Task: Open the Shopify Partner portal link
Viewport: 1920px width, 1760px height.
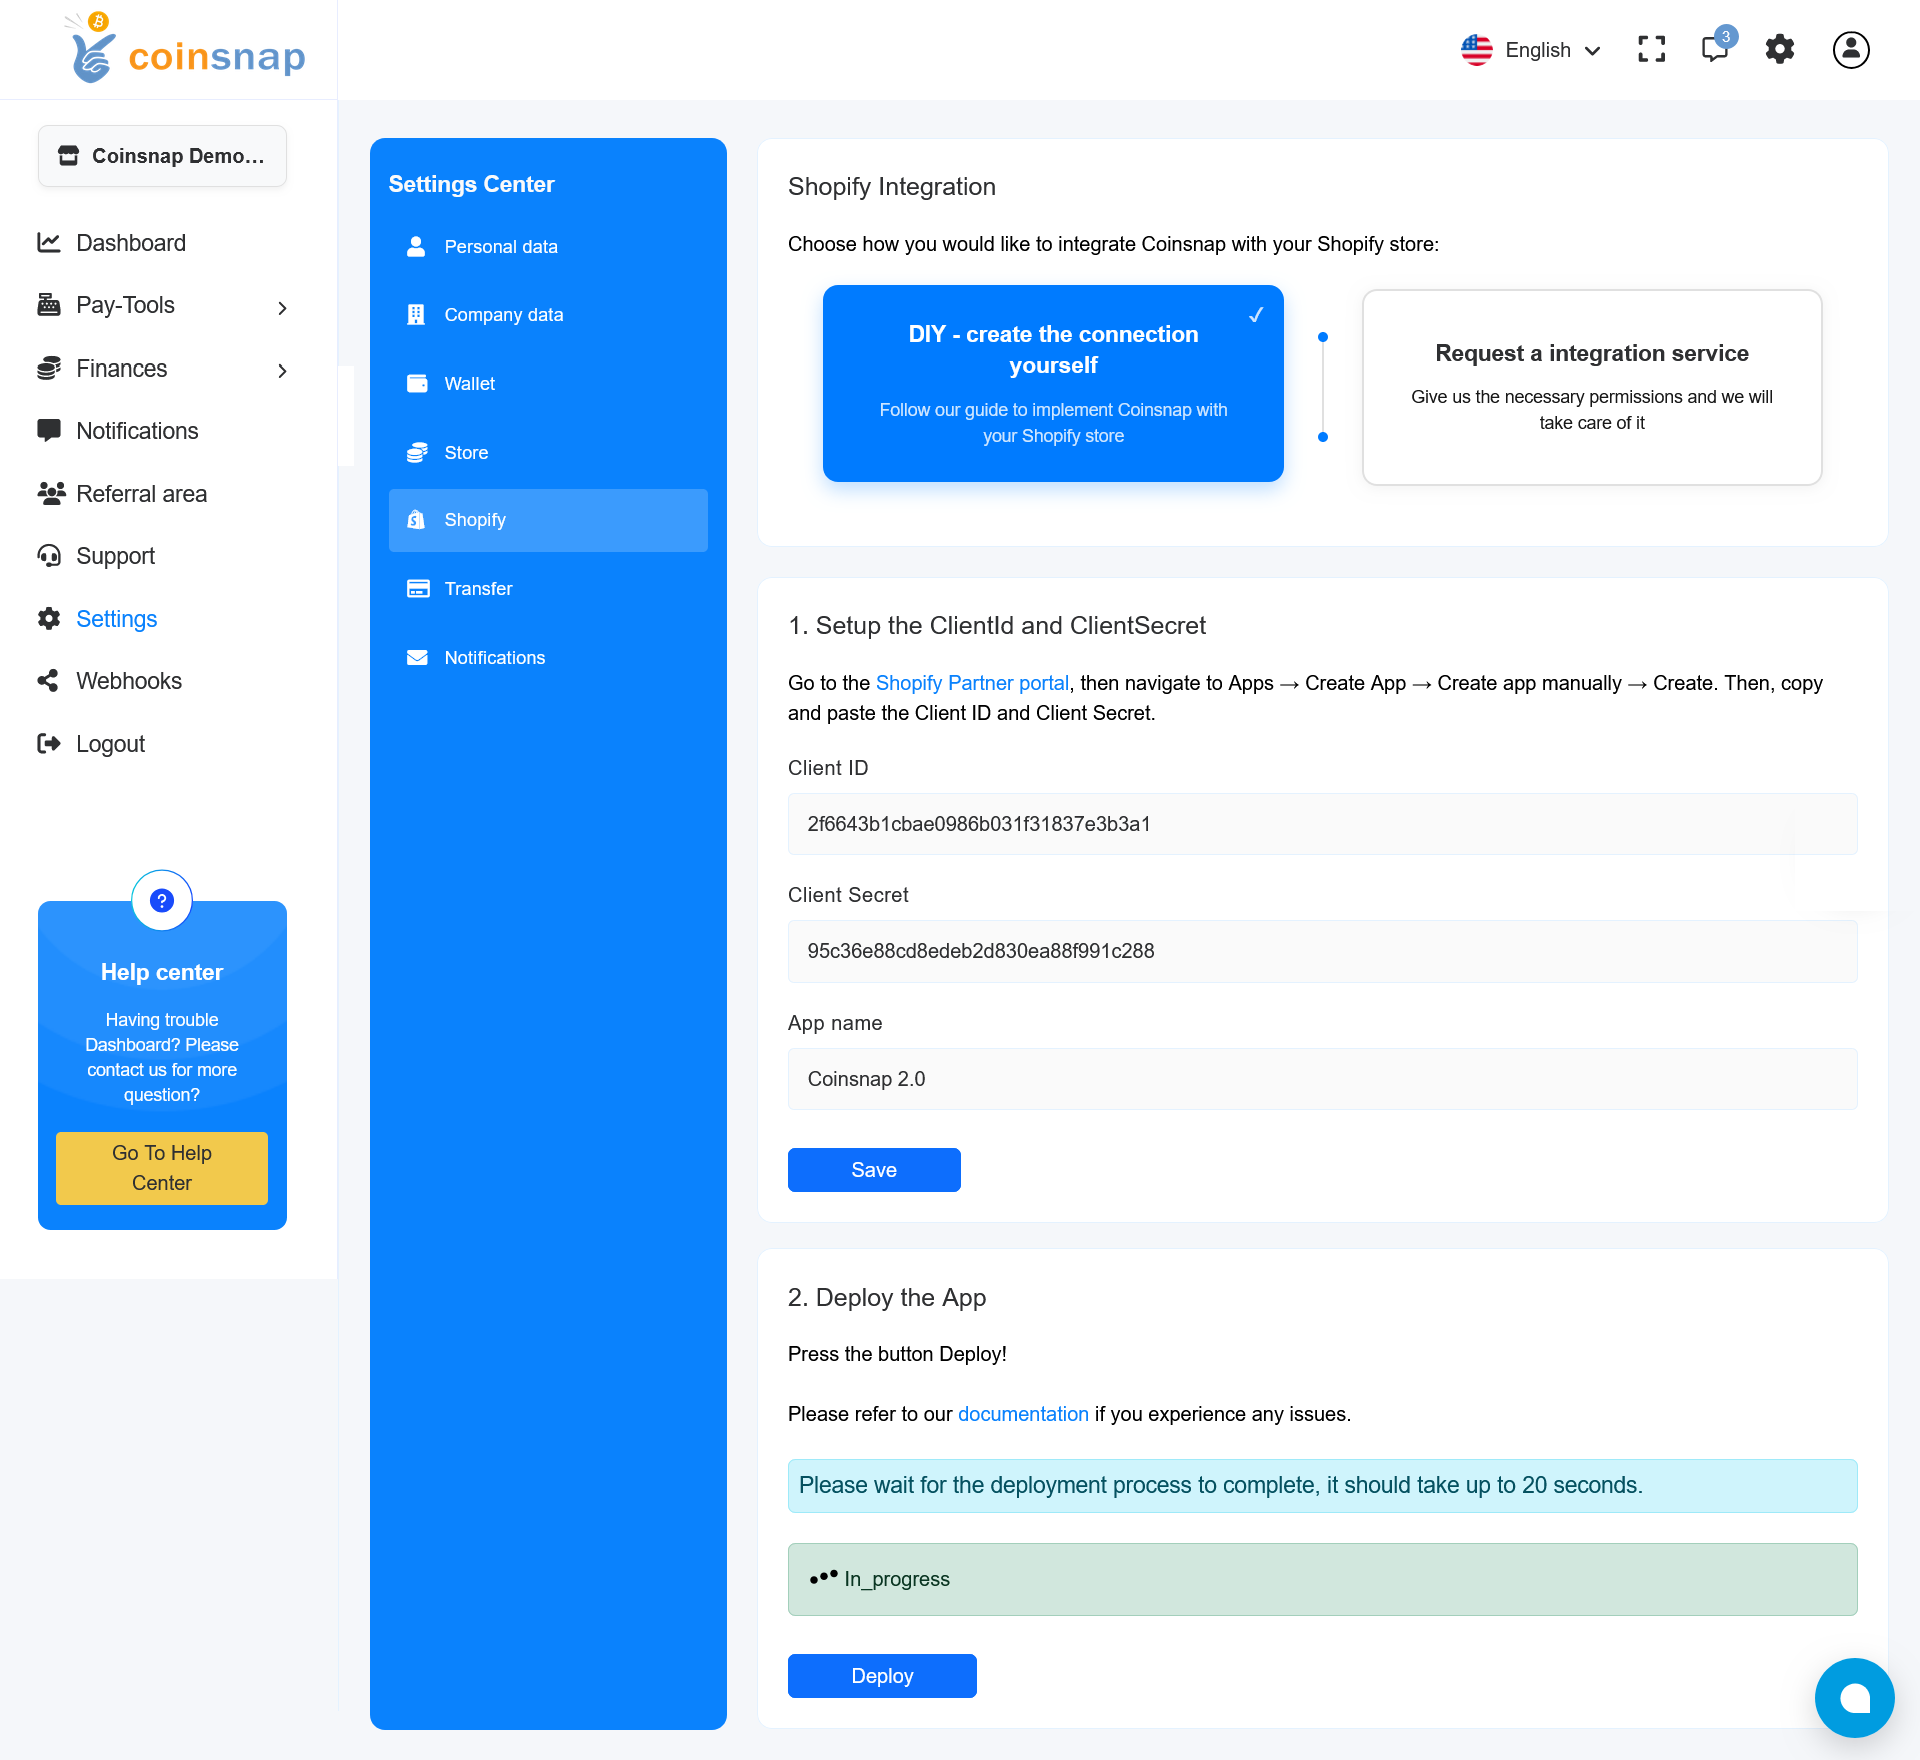Action: tap(972, 683)
